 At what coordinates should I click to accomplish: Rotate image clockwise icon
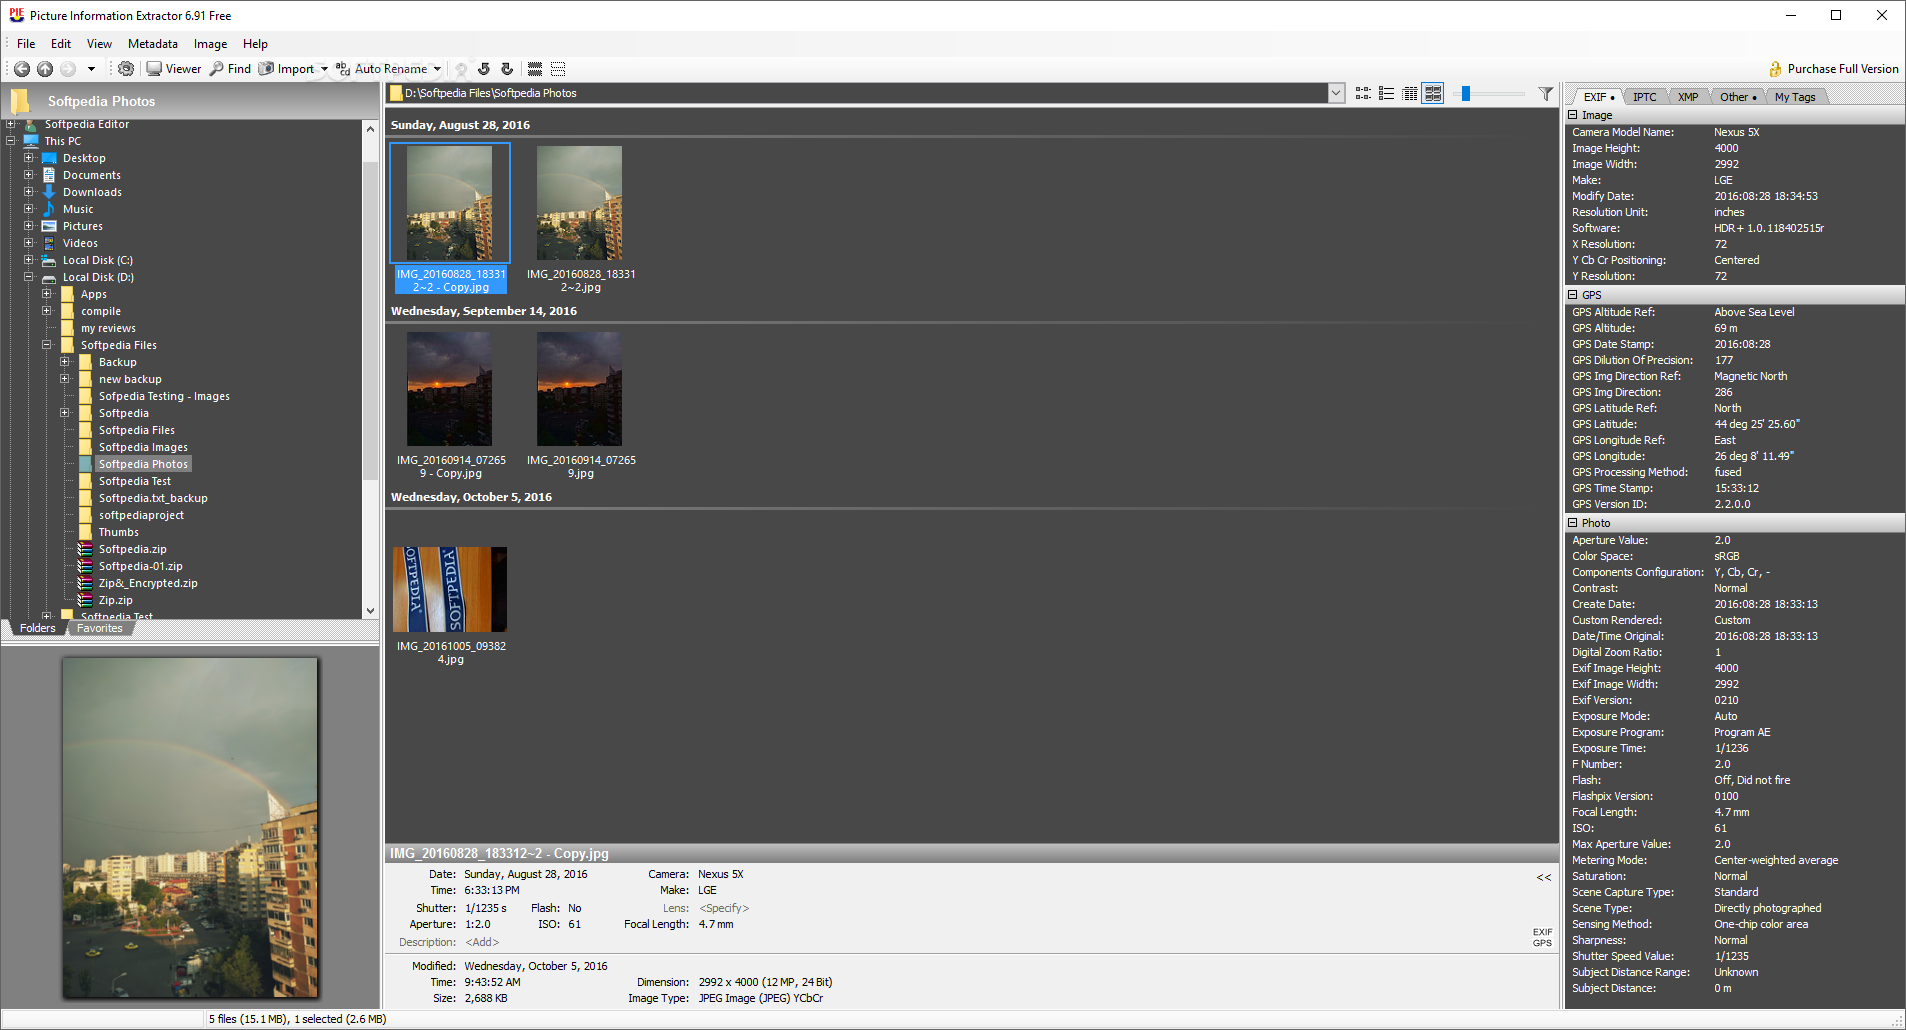[x=507, y=69]
